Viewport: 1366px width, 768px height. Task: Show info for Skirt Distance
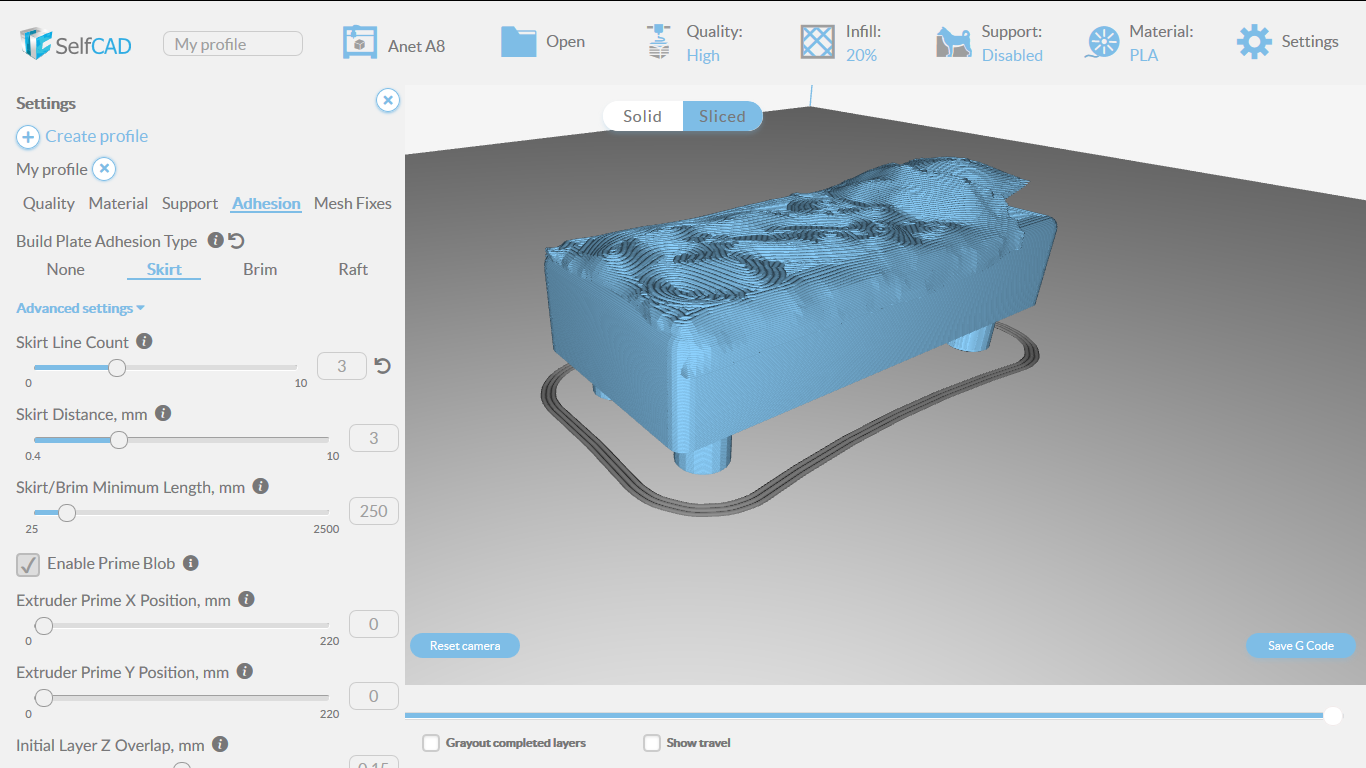[164, 413]
